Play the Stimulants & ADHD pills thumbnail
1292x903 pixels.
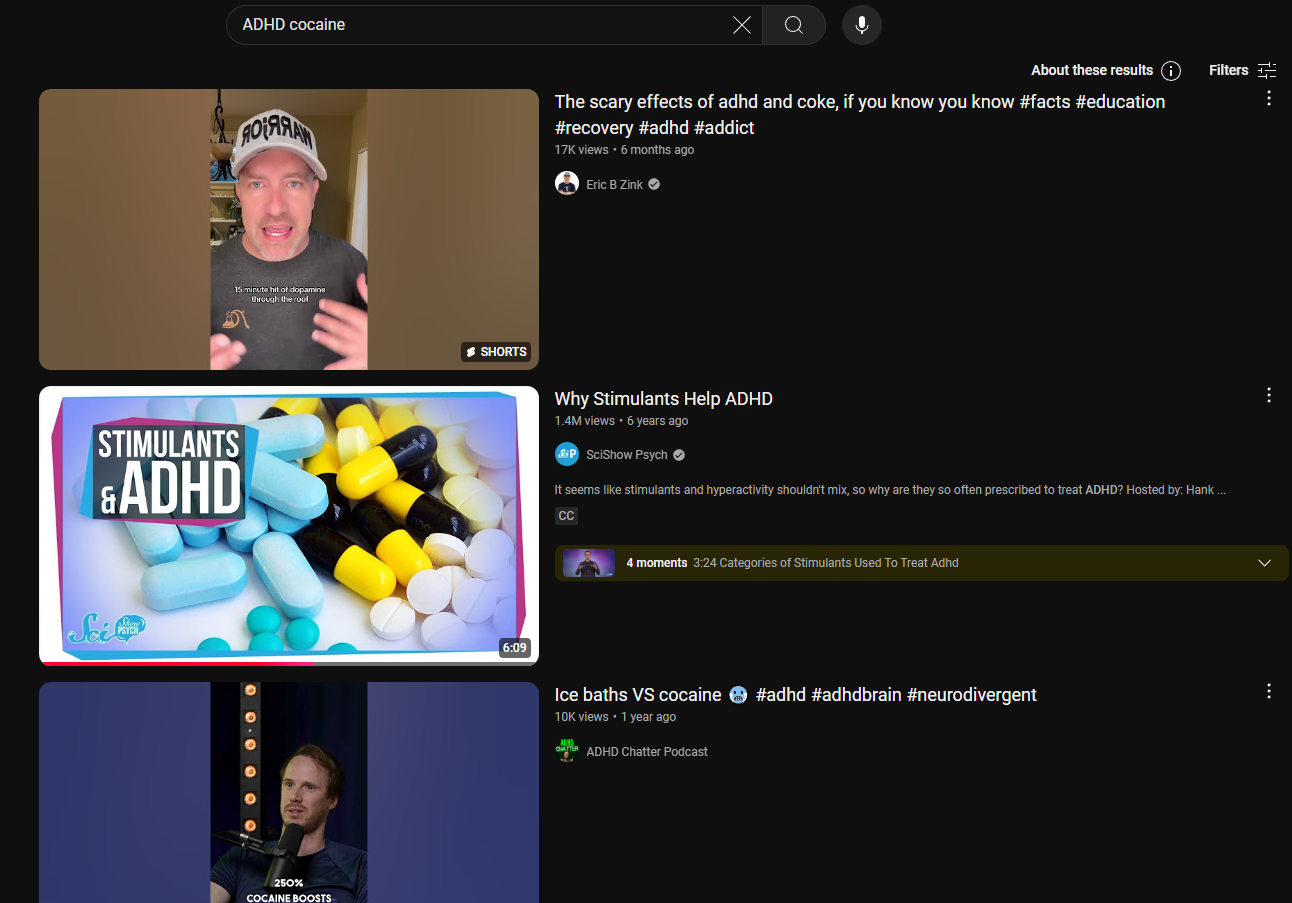tap(289, 525)
